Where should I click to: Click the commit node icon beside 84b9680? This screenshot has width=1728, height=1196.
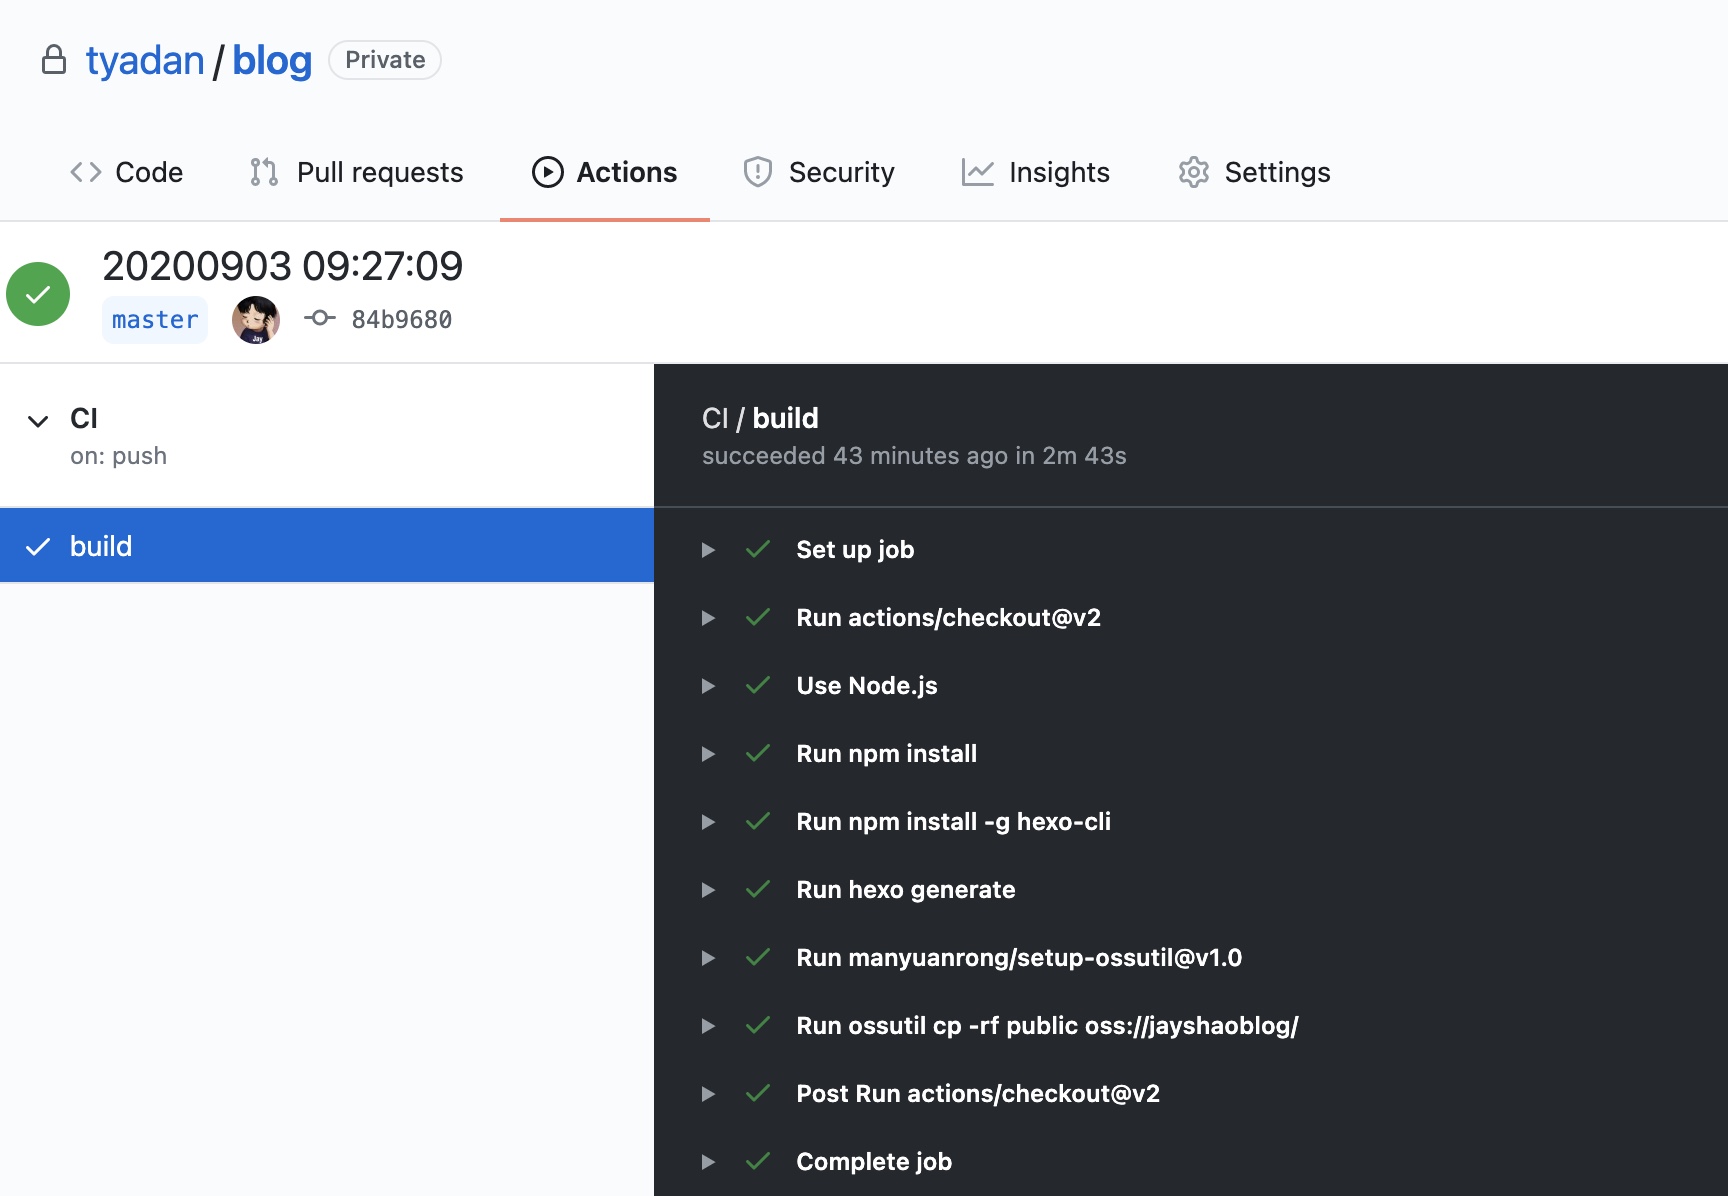(x=319, y=319)
